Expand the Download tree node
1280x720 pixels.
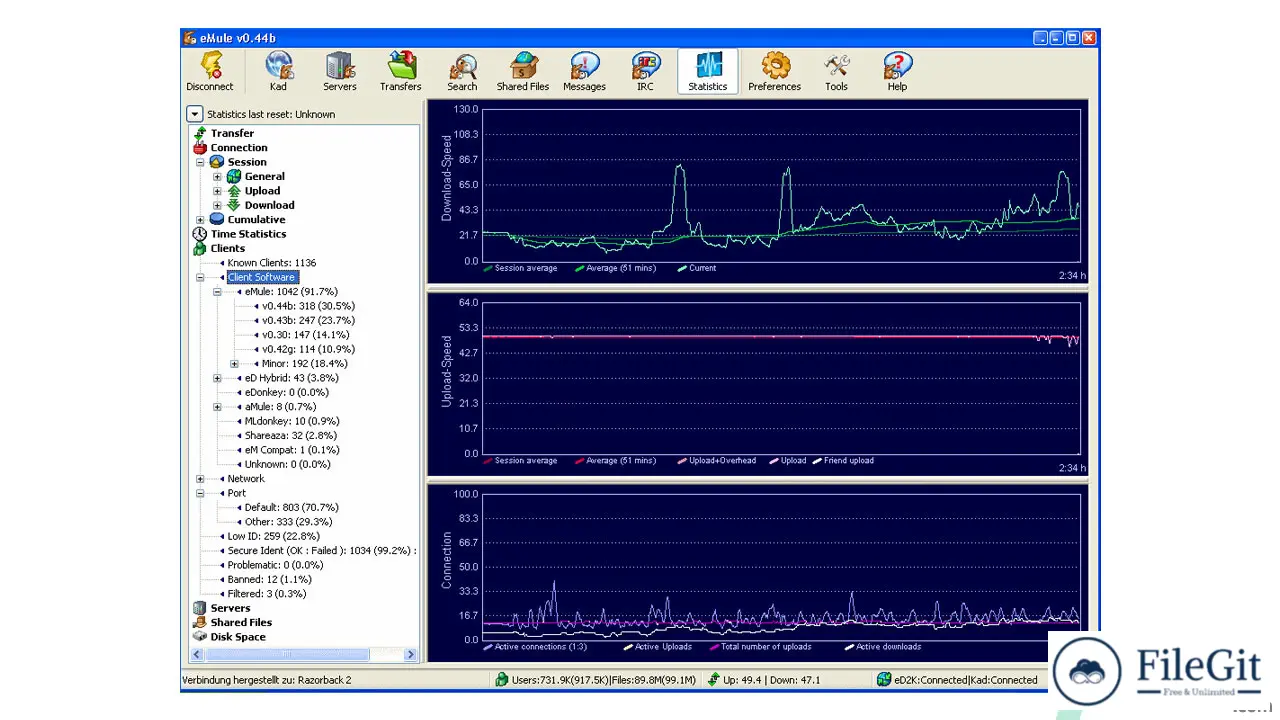(x=217, y=205)
